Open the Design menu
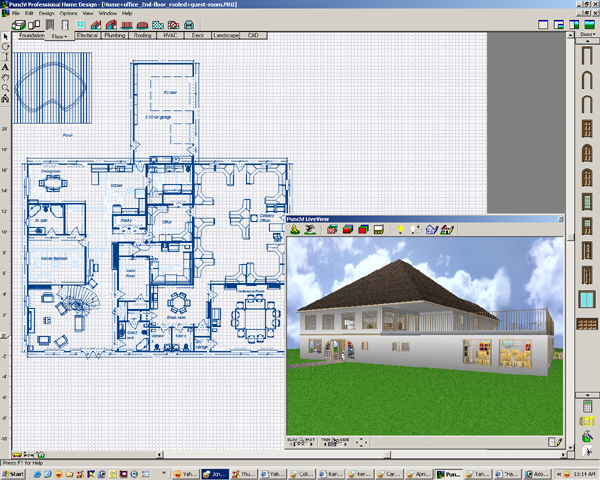Image resolution: width=600 pixels, height=480 pixels. pos(46,13)
